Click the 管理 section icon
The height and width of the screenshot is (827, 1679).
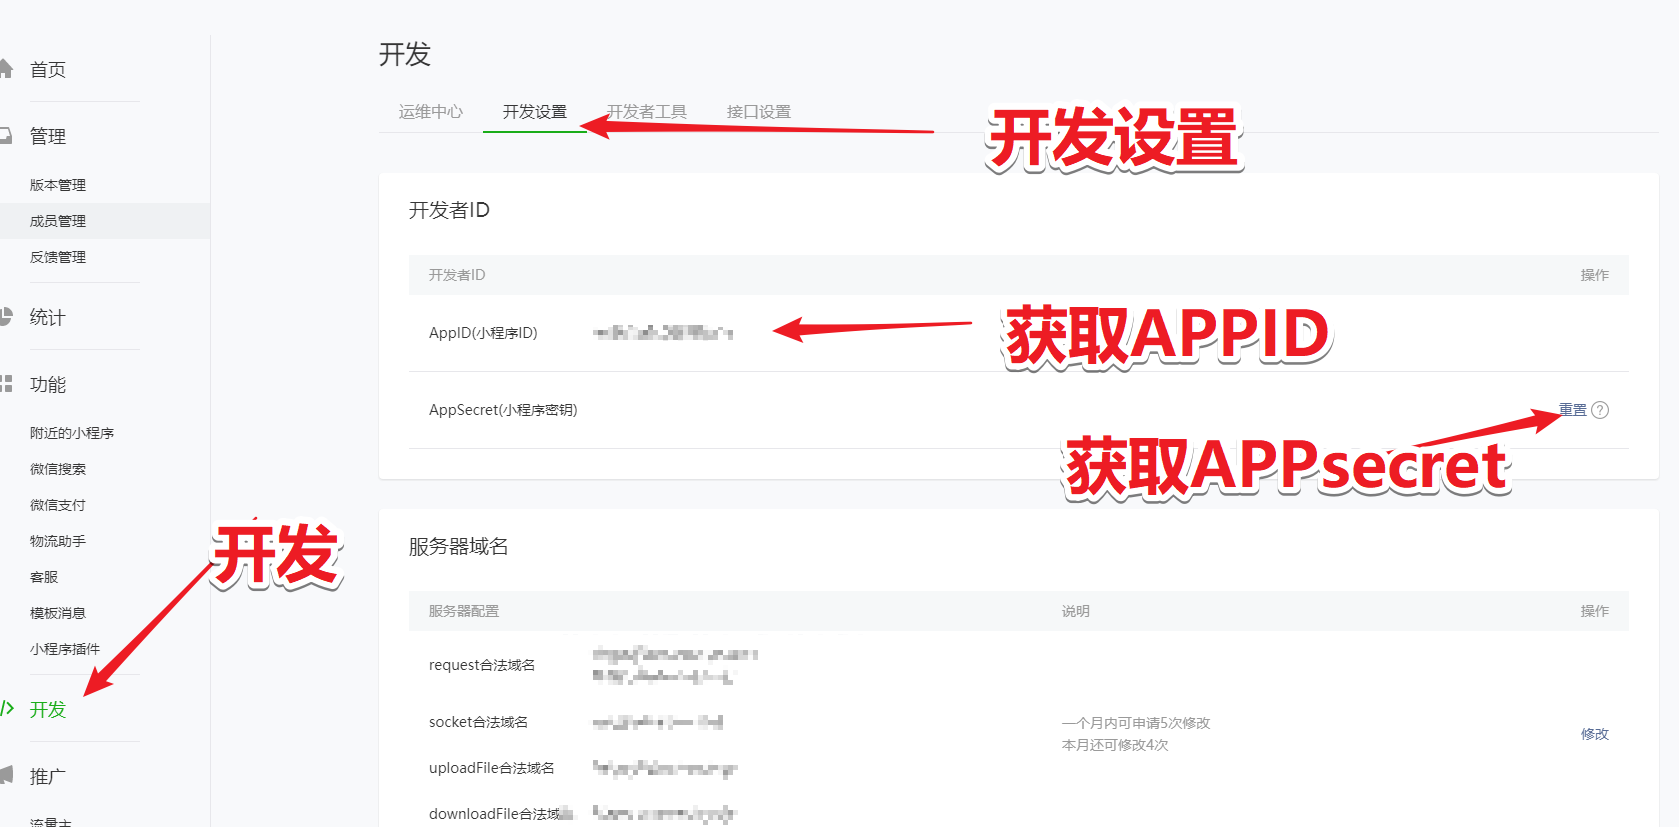click(6, 135)
